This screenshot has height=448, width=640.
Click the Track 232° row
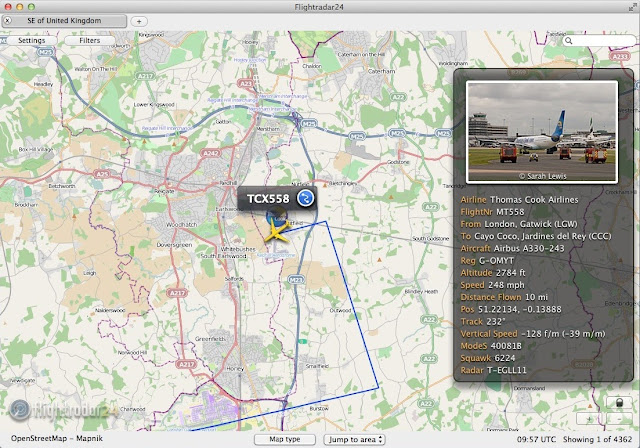[x=483, y=322]
